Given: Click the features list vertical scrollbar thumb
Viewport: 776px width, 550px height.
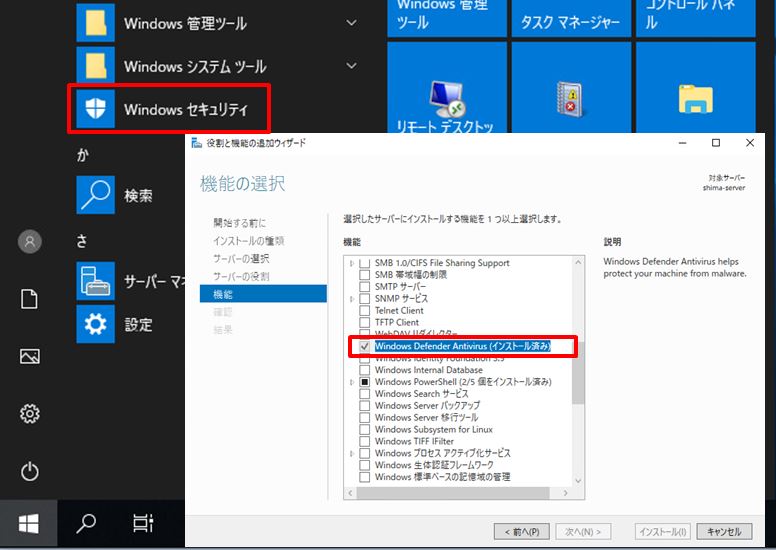Looking at the screenshot, I should point(578,372).
